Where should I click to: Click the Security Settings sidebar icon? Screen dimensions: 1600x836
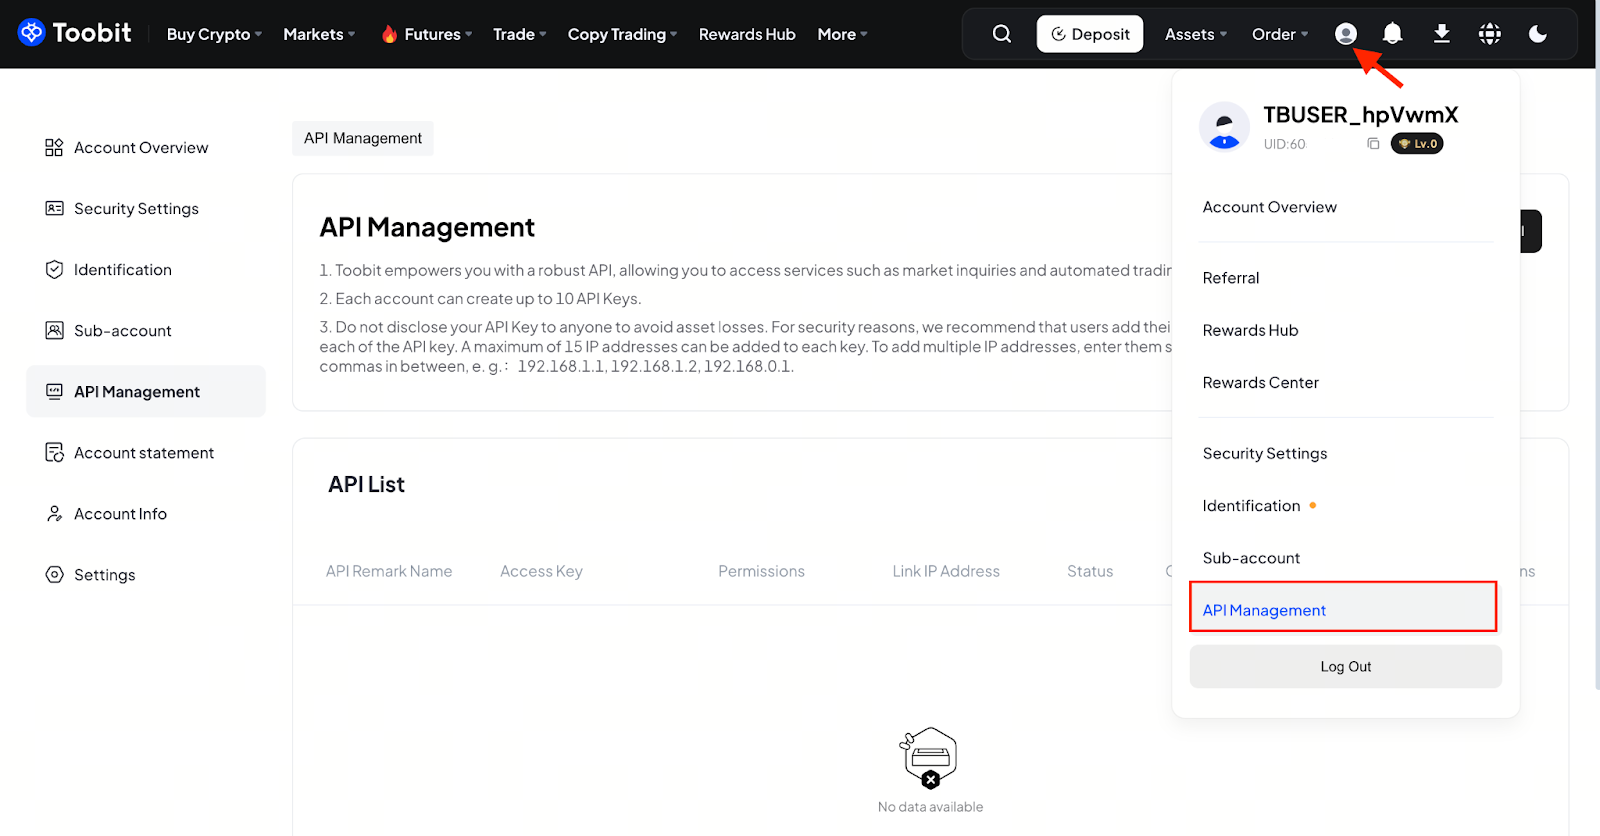(x=54, y=209)
